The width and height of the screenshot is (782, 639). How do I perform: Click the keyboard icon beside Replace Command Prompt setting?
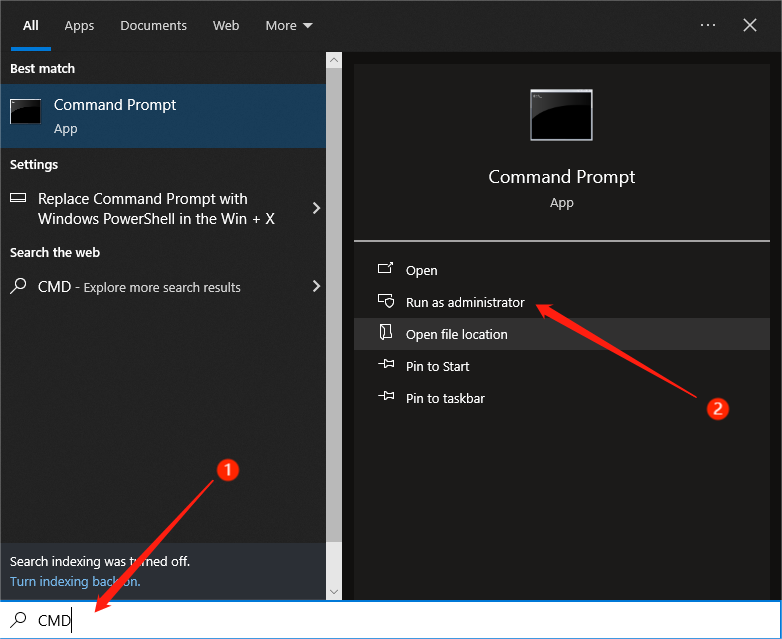tap(18, 198)
